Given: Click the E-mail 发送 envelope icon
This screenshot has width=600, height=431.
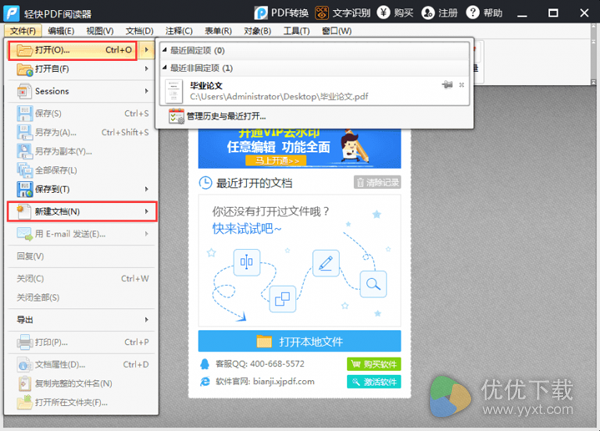Looking at the screenshot, I should tap(24, 234).
